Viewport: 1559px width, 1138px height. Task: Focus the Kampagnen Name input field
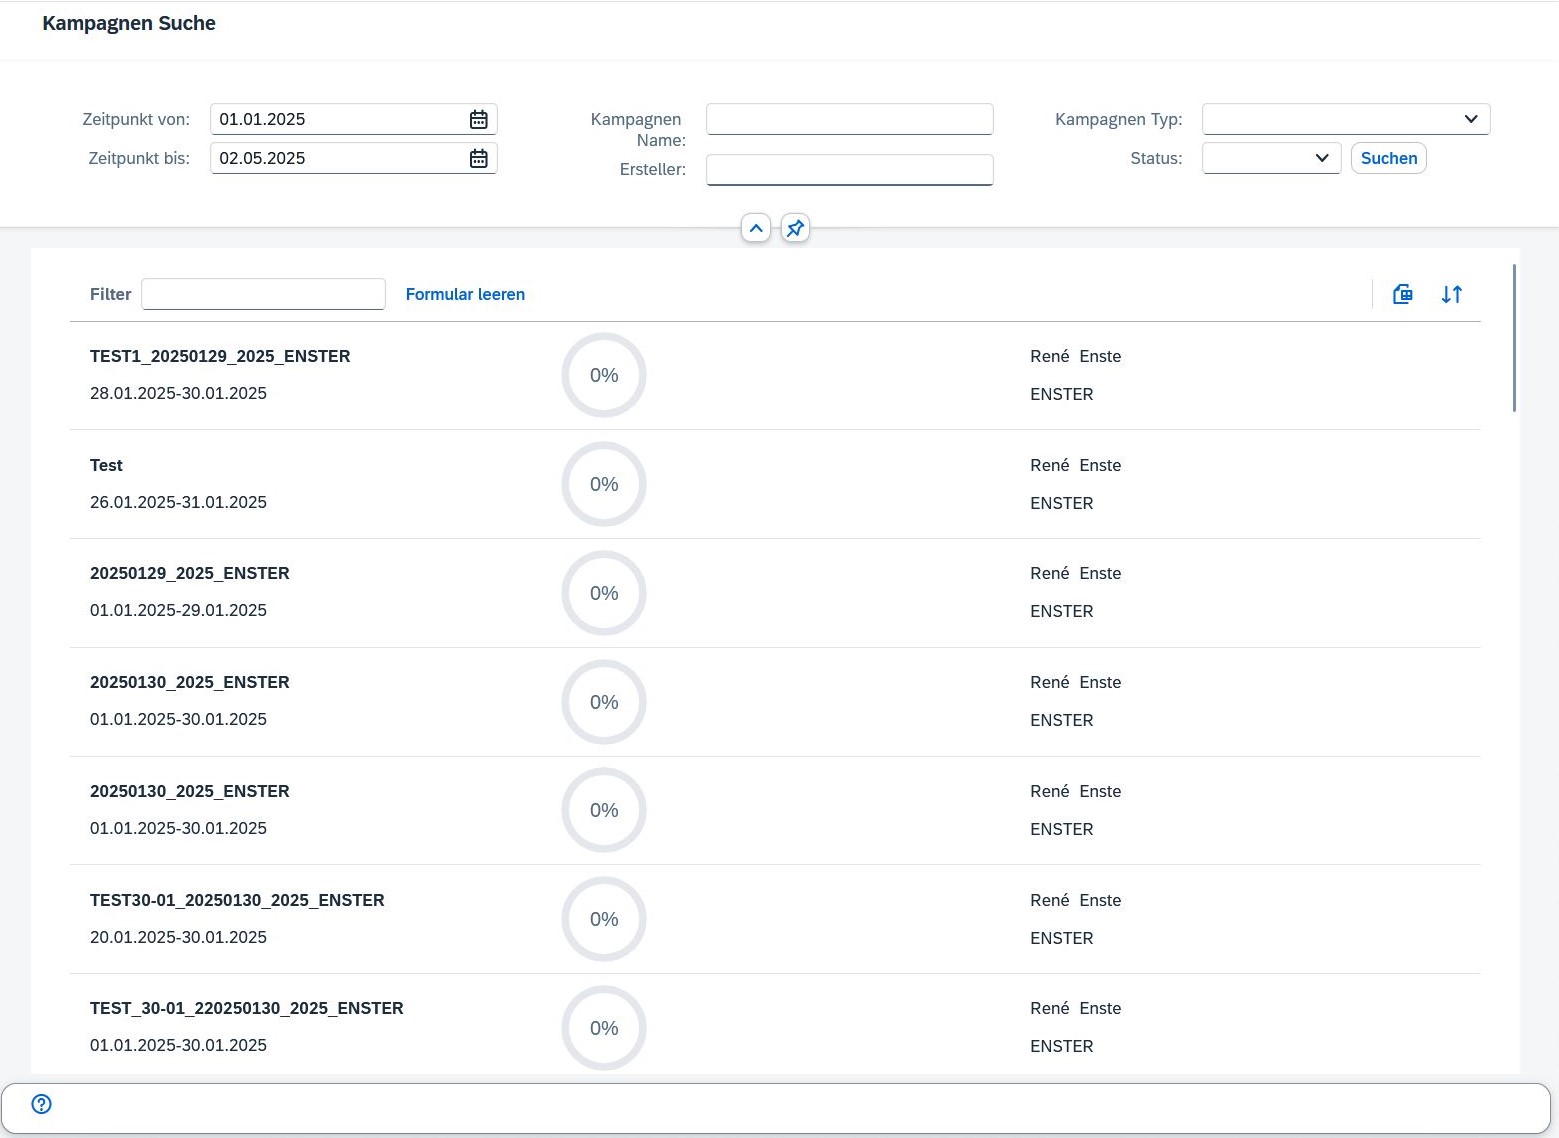click(x=849, y=119)
